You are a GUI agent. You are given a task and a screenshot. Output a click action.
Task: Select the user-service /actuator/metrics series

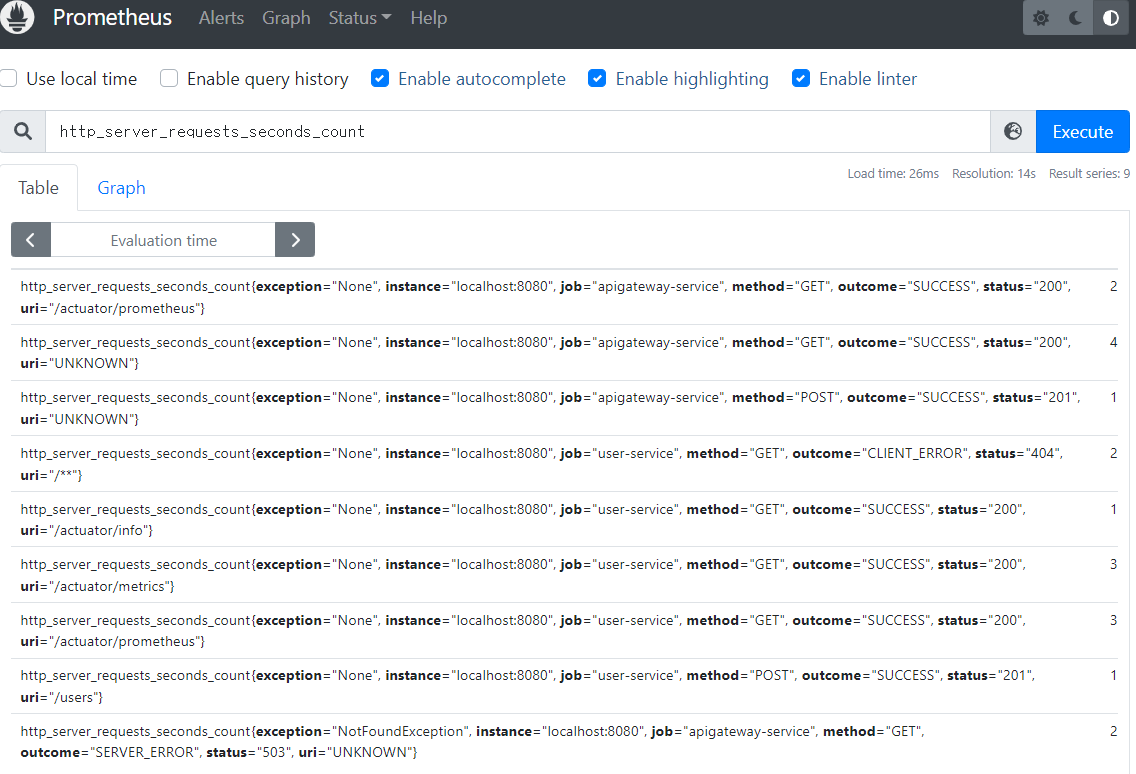click(564, 575)
